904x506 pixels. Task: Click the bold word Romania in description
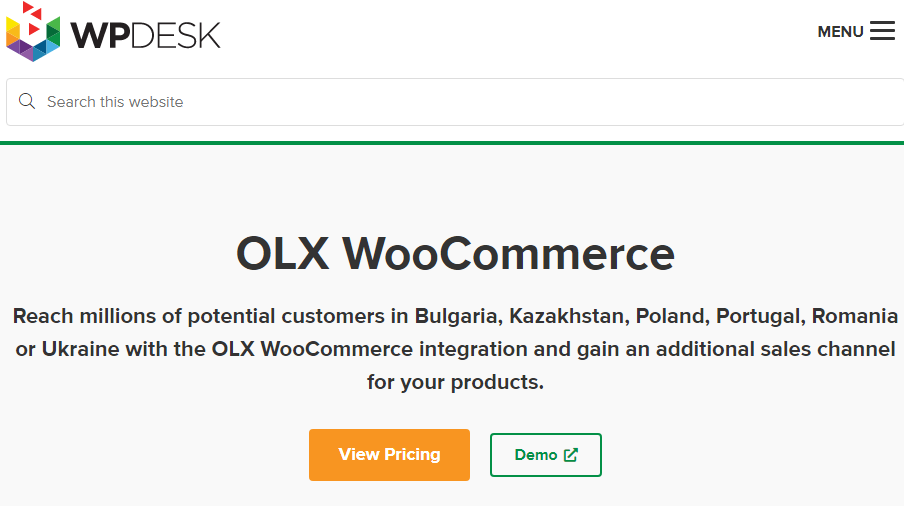click(x=854, y=316)
